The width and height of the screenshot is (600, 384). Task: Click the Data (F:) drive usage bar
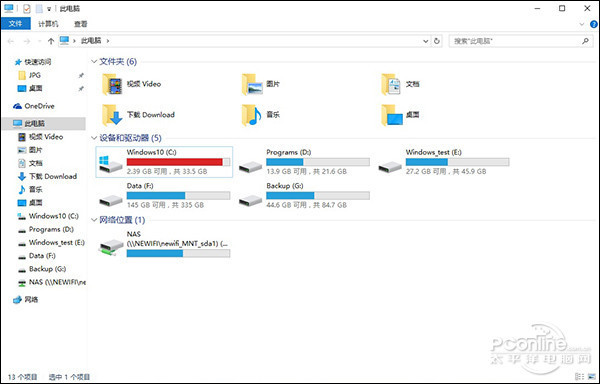click(178, 195)
